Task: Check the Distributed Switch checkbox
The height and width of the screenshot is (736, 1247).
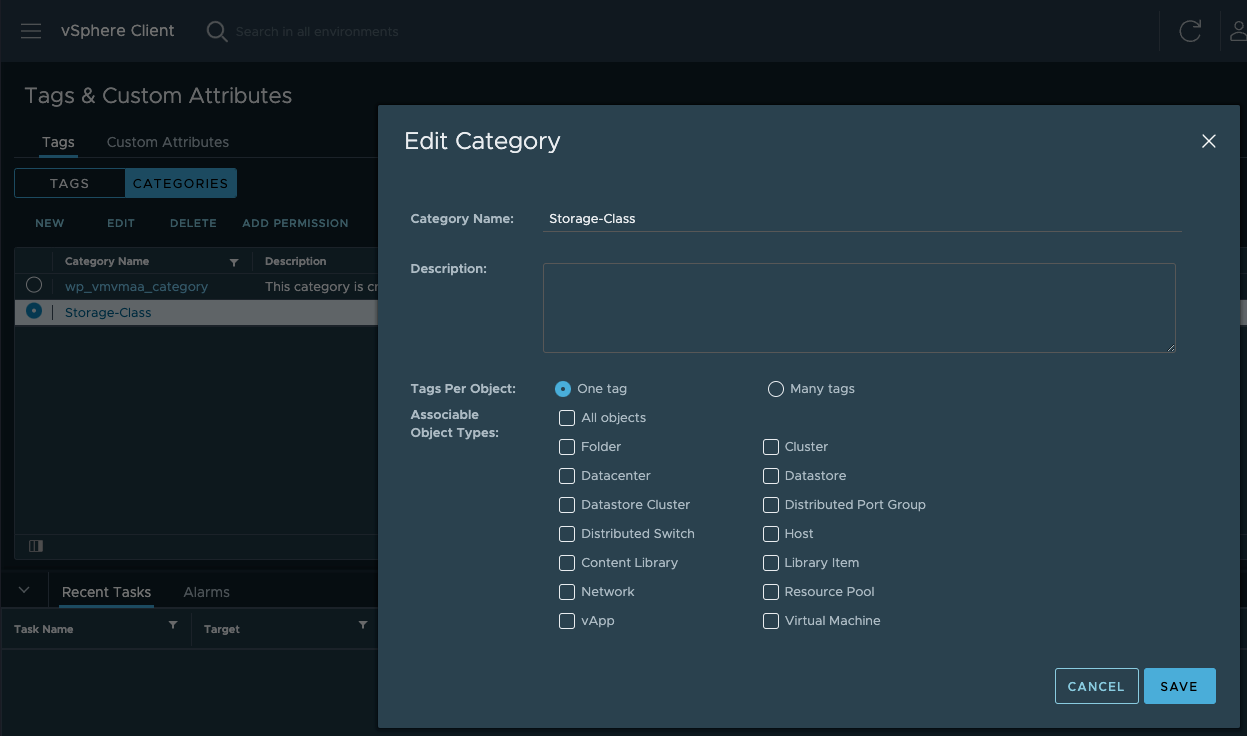Action: click(x=567, y=534)
